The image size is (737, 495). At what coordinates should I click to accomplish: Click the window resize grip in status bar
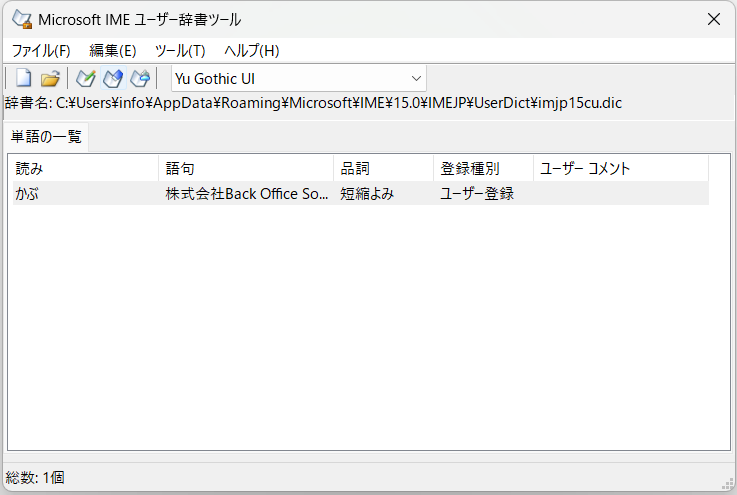point(727,484)
